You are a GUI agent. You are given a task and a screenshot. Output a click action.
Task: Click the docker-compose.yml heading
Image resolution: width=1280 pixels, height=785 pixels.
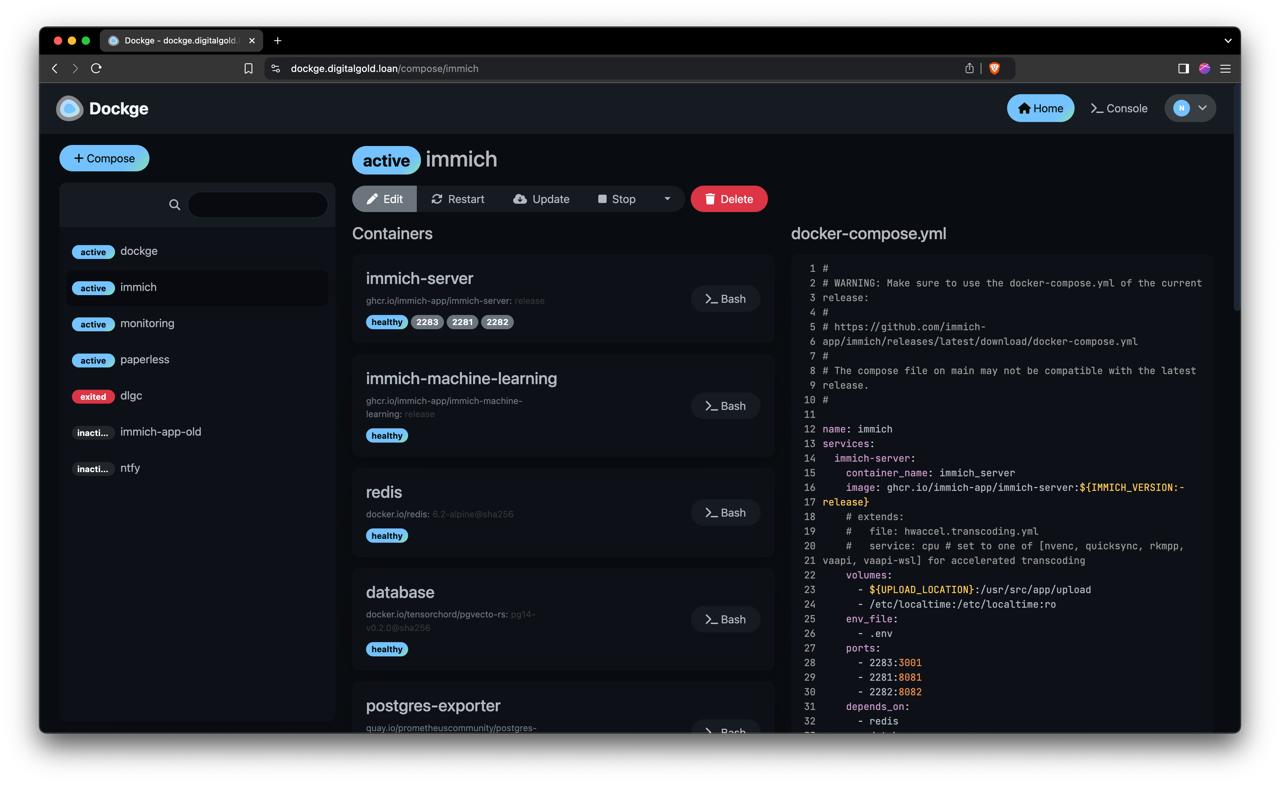[x=868, y=233]
